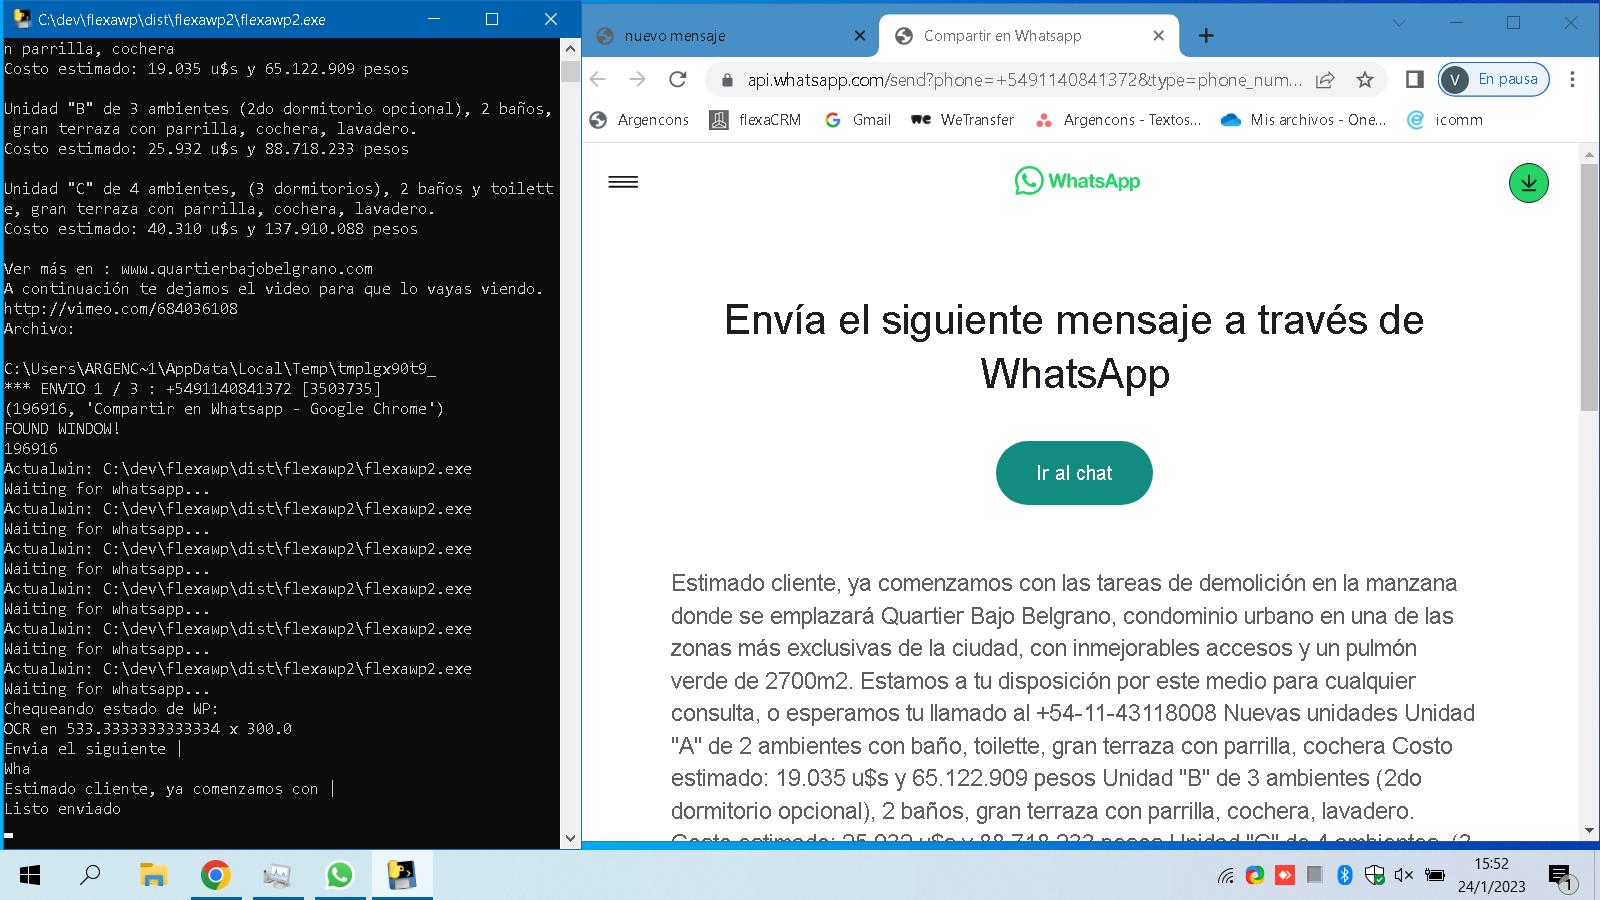This screenshot has width=1600, height=900.
Task: Open the flexaCRM bookmark
Action: (x=755, y=120)
